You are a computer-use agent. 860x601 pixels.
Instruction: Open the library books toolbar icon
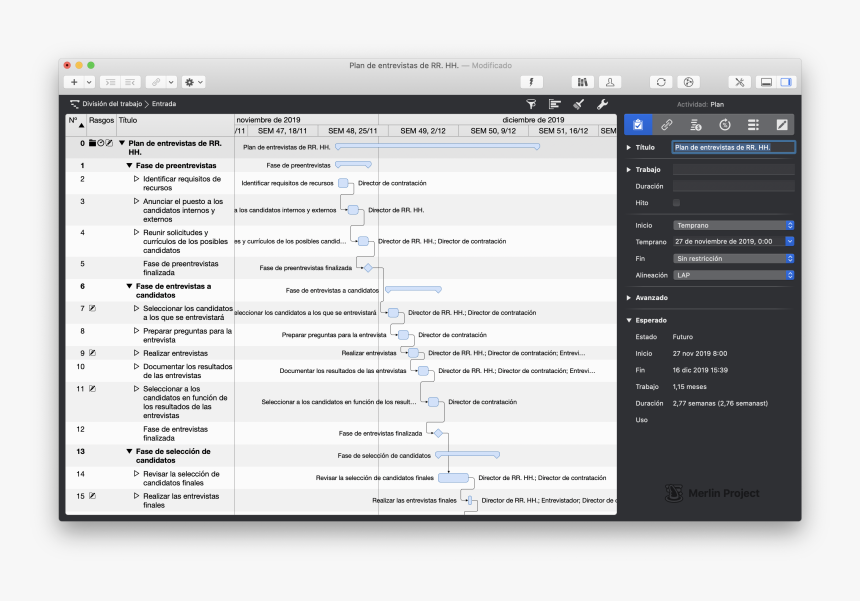coord(582,82)
